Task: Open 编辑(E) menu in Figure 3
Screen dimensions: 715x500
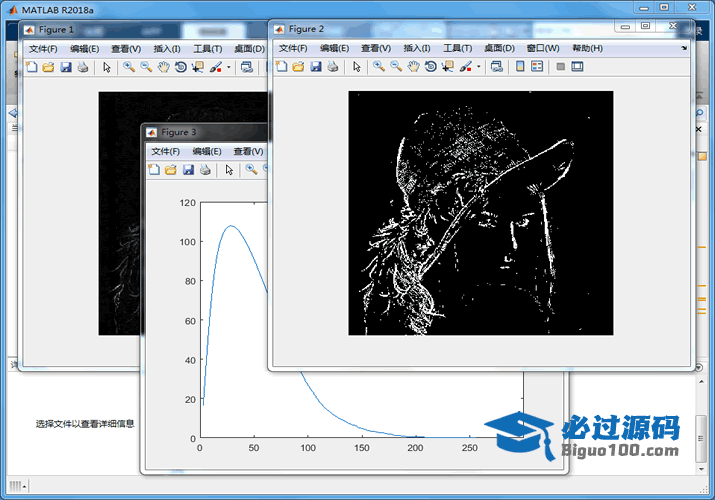Action: click(x=207, y=151)
